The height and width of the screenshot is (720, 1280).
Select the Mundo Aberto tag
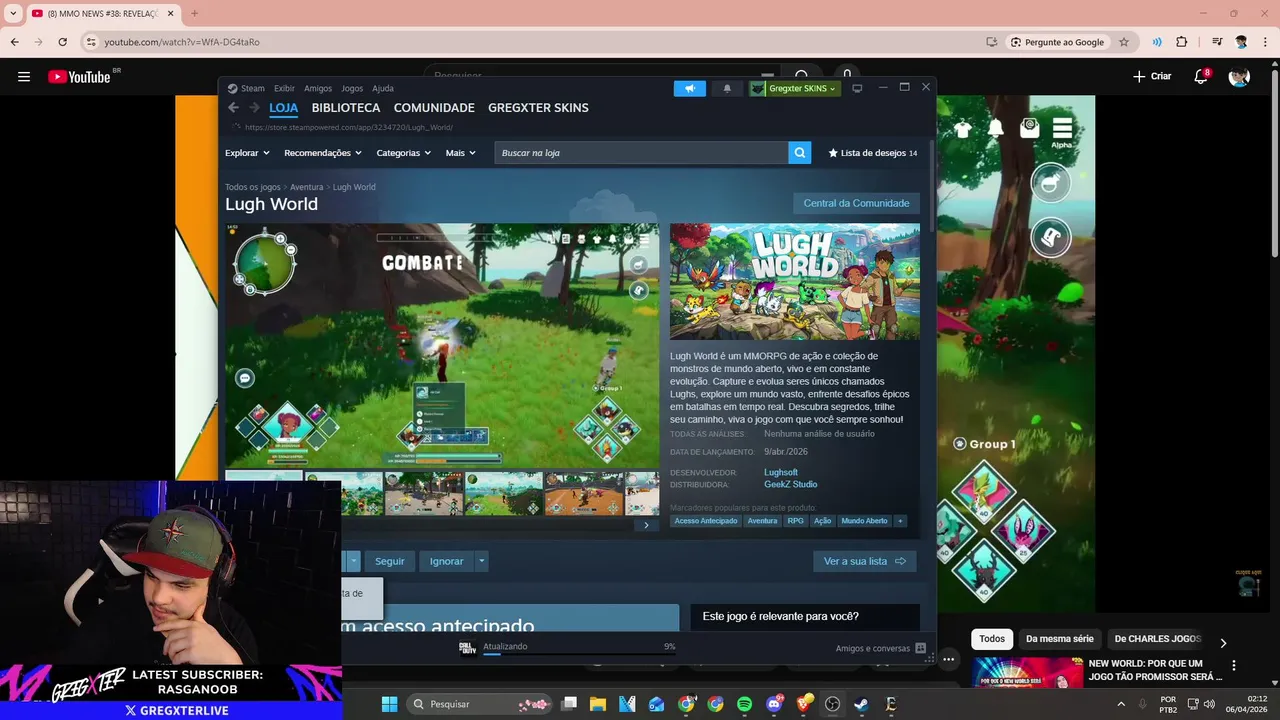864,521
